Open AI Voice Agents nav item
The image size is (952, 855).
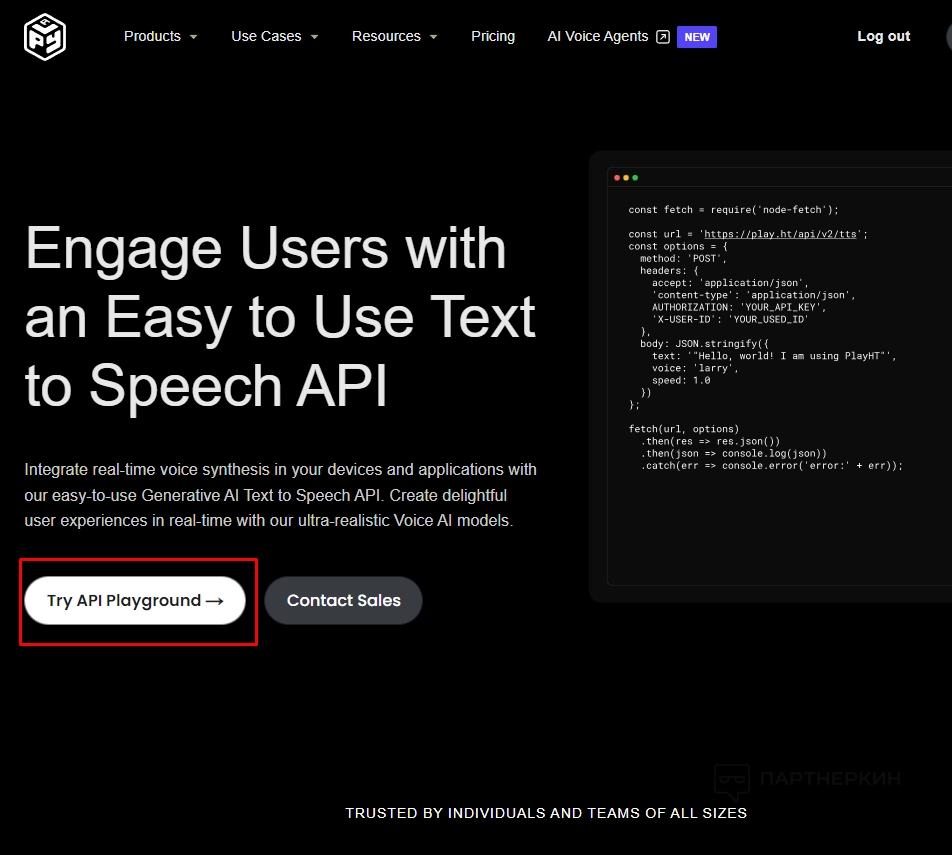(598, 36)
